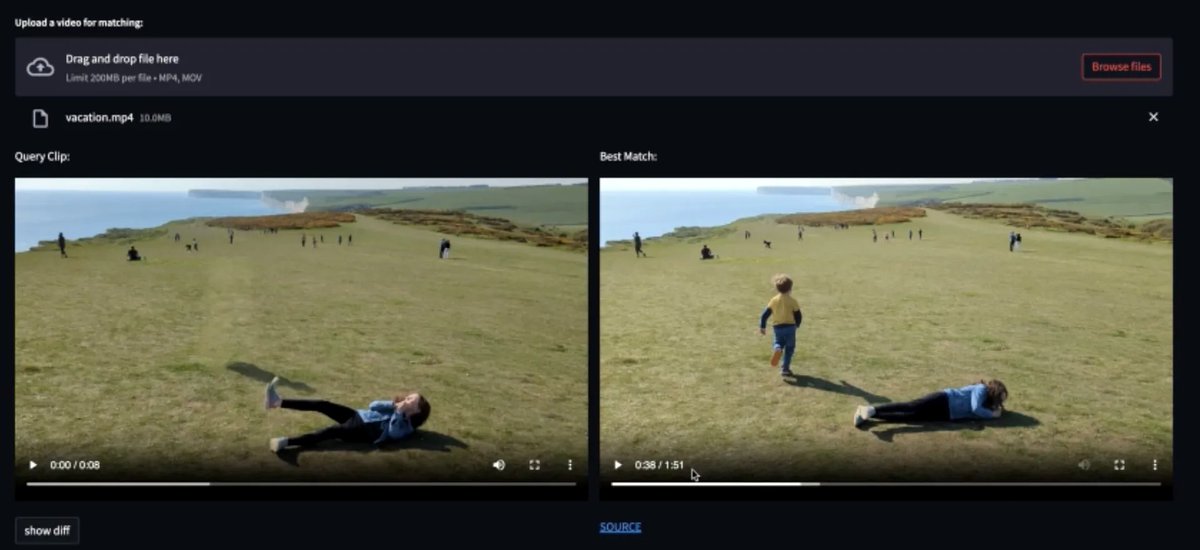Open the SOURCE link
The height and width of the screenshot is (550, 1200).
[620, 527]
